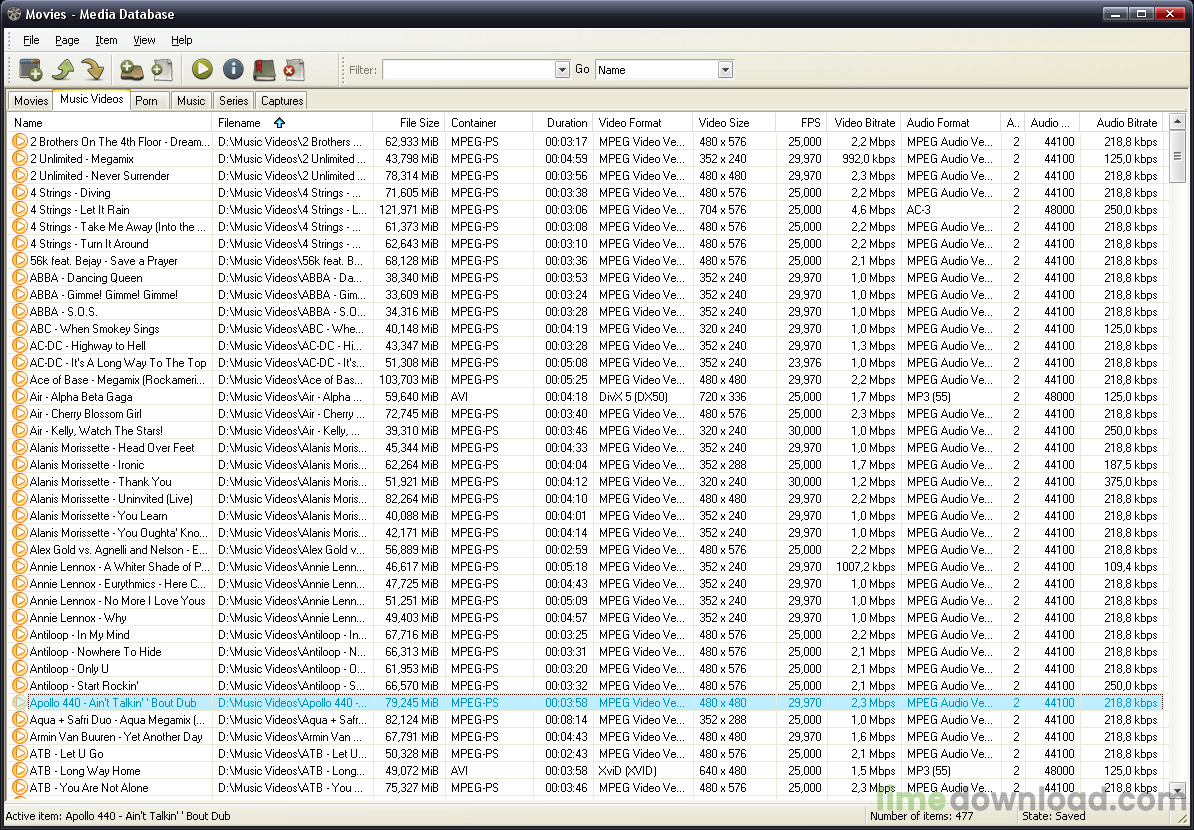Viewport: 1194px width, 830px height.
Task: Click inside the Filter text field
Action: [468, 70]
